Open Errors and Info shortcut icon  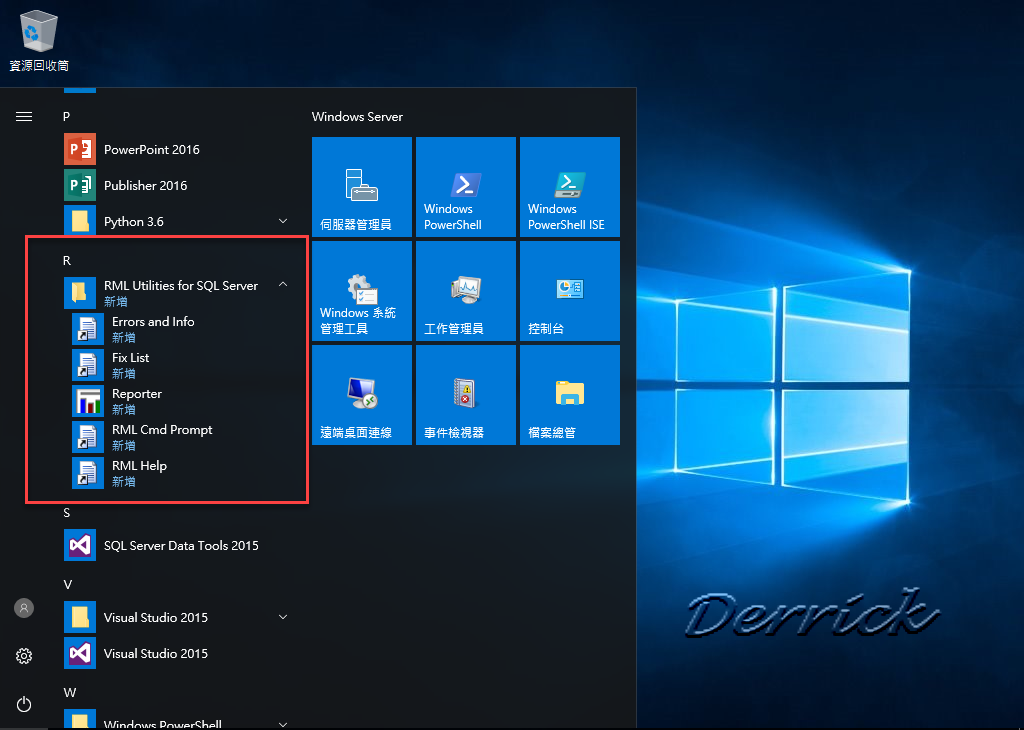pos(88,328)
